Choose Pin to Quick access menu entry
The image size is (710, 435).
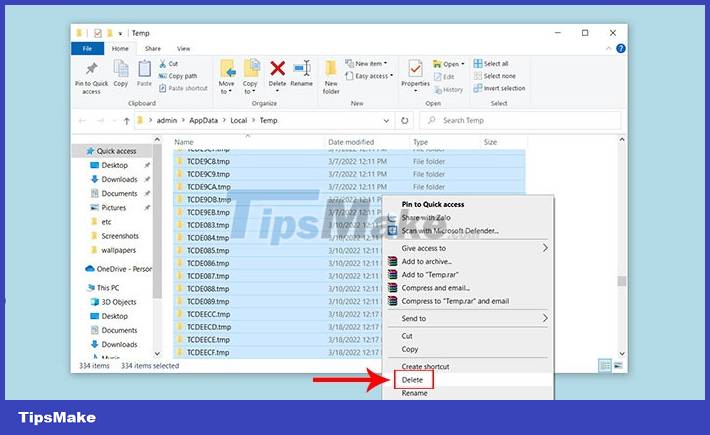[468, 205]
